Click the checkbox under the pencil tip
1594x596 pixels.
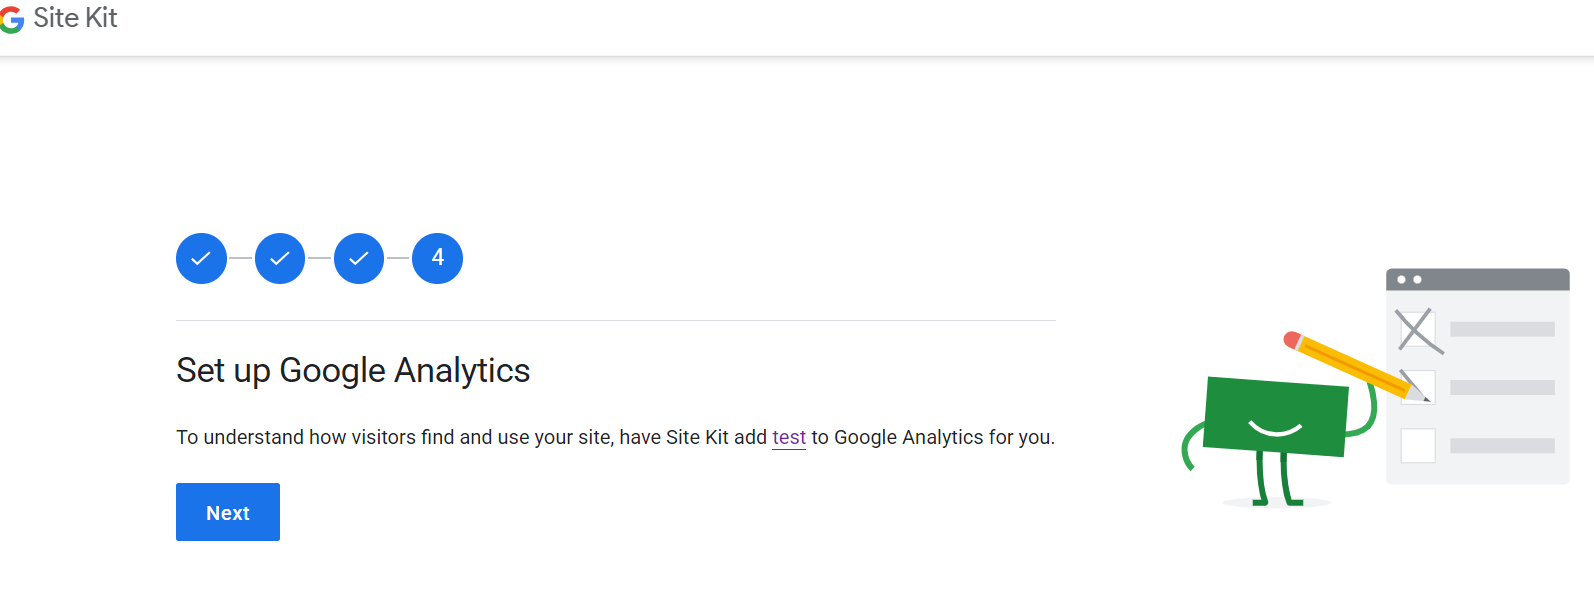pos(1418,387)
